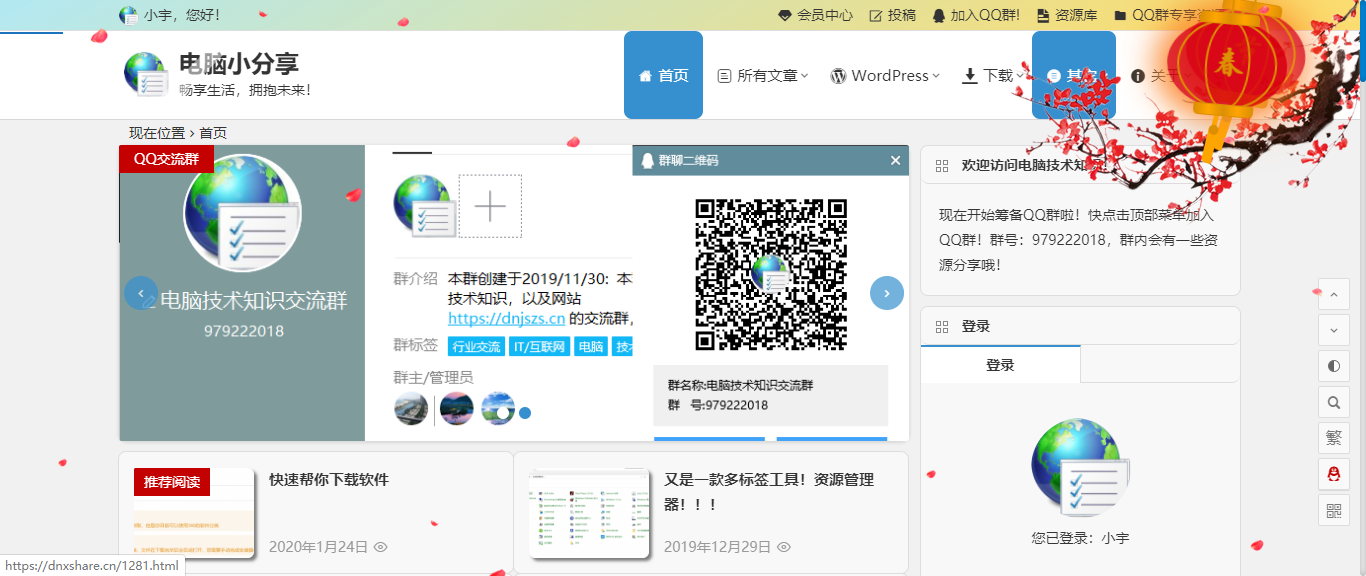Go to next carousel slide
Image resolution: width=1366 pixels, height=576 pixels.
point(886,293)
